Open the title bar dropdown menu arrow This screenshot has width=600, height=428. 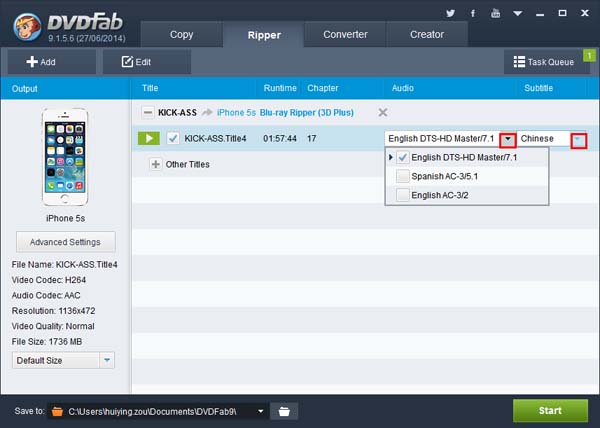(x=518, y=13)
